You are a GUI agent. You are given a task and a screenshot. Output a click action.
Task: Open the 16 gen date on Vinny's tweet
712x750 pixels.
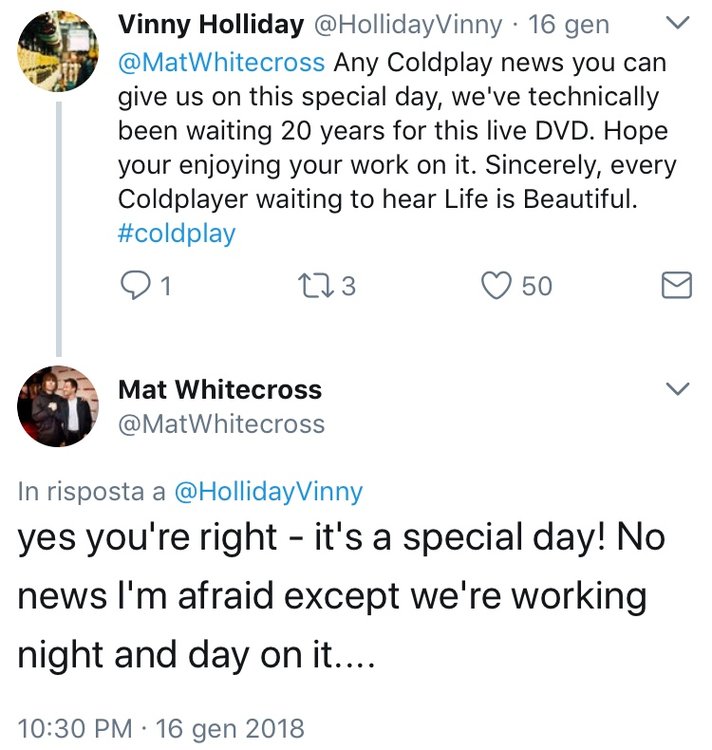(x=569, y=25)
